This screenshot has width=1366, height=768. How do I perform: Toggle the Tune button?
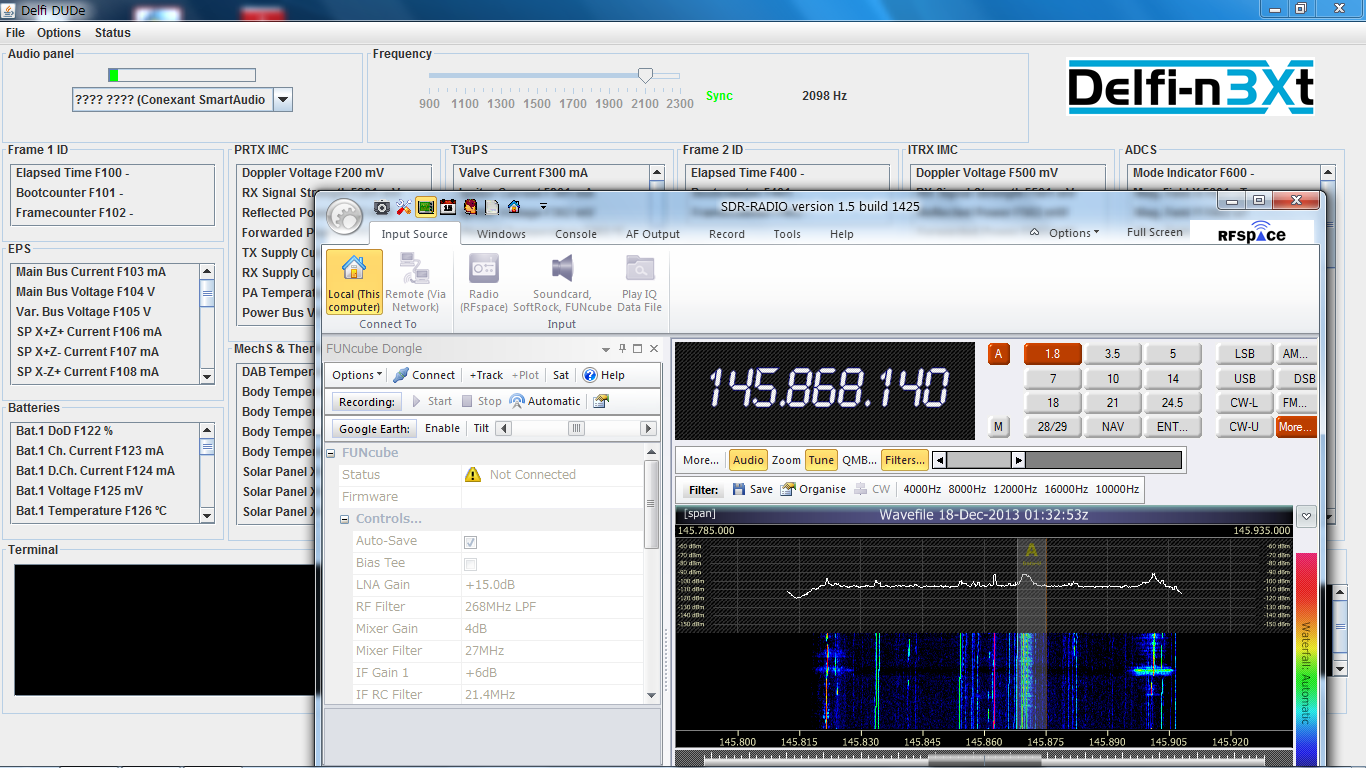[x=821, y=460]
